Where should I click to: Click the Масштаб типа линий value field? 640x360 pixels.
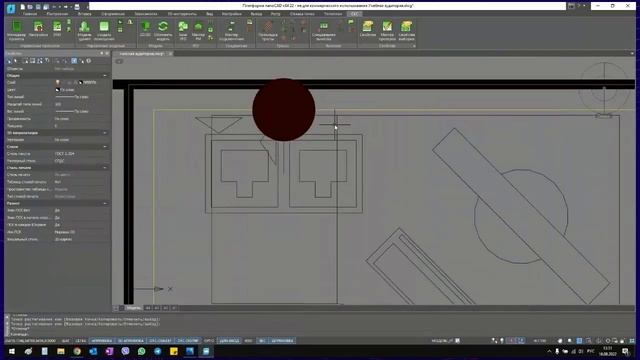[82, 104]
